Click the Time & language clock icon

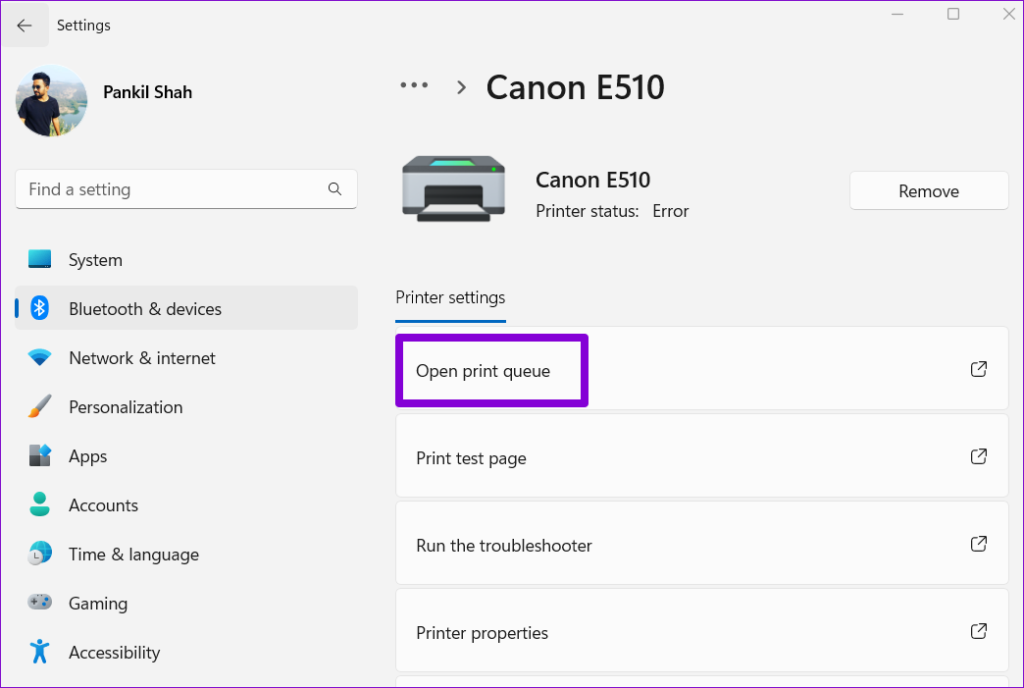point(39,554)
